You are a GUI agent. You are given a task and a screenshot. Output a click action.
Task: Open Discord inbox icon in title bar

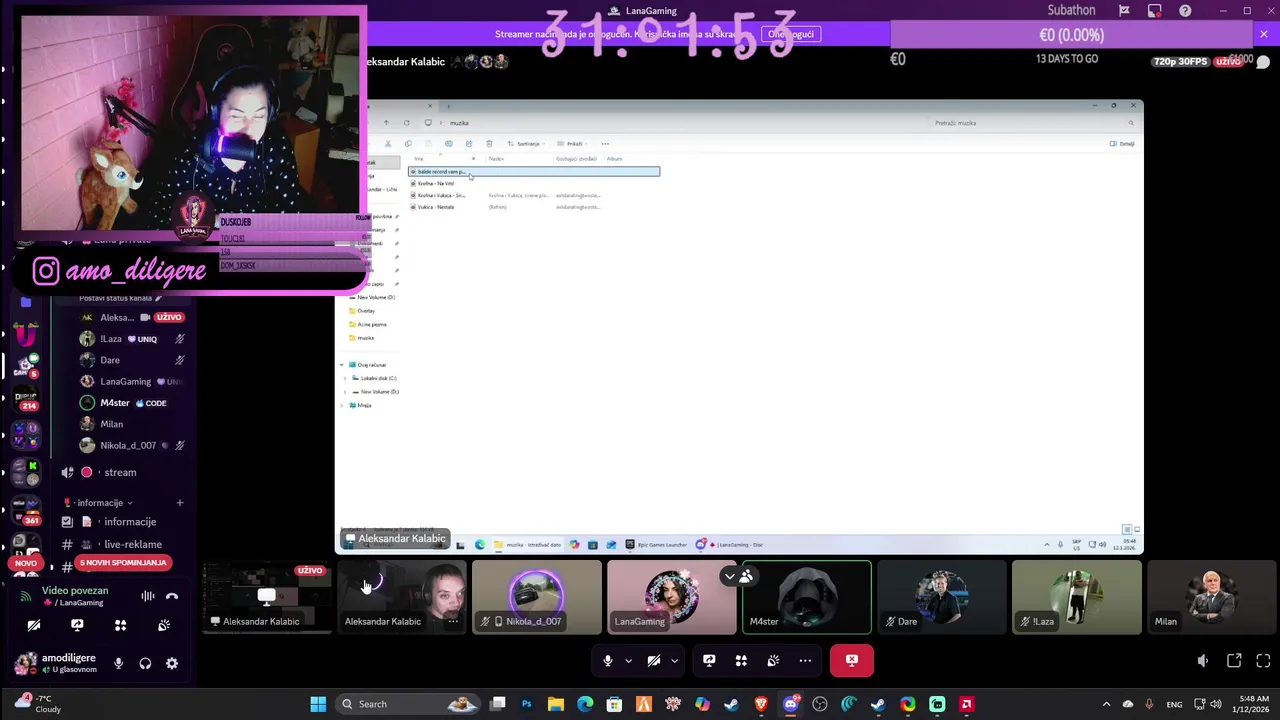coord(1155,11)
